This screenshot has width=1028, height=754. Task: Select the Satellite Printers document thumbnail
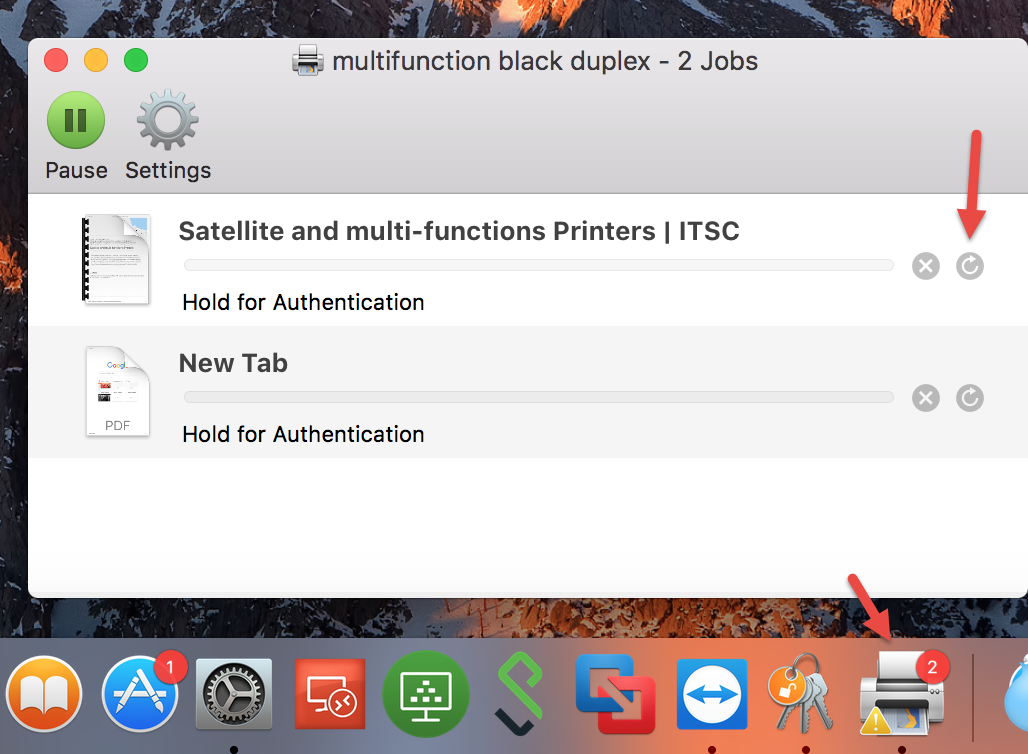(x=116, y=259)
